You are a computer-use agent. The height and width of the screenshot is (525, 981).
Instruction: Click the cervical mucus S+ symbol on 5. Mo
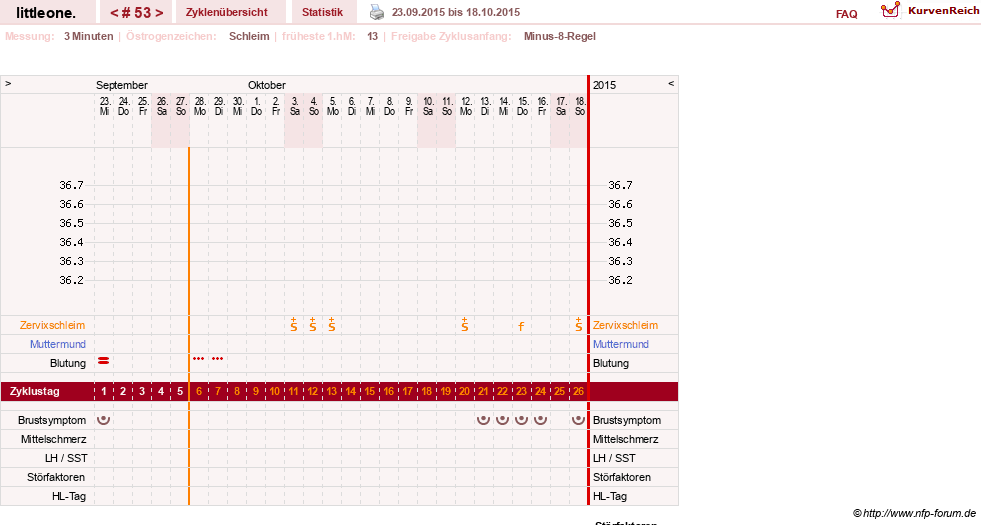(332, 324)
